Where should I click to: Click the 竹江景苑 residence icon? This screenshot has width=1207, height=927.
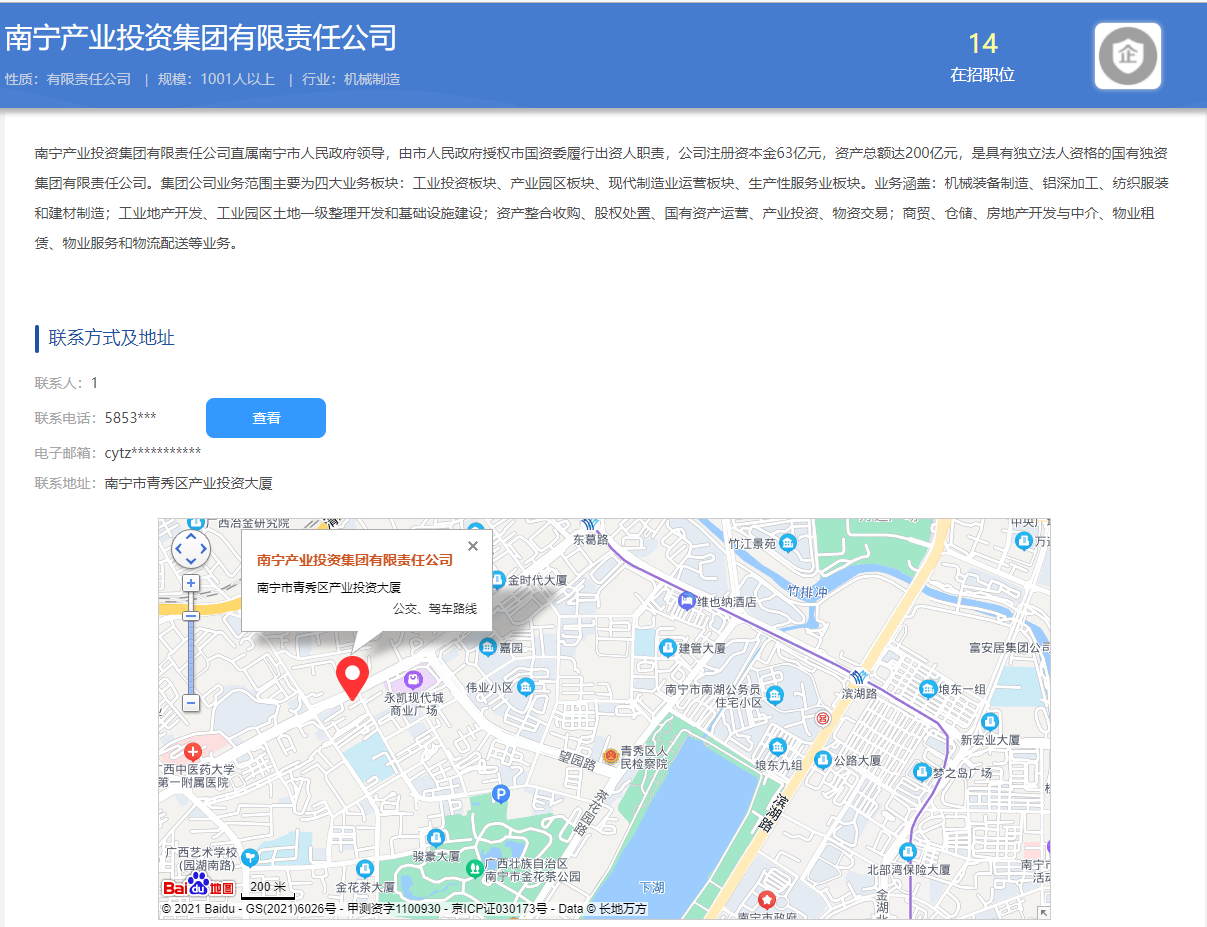[x=788, y=543]
